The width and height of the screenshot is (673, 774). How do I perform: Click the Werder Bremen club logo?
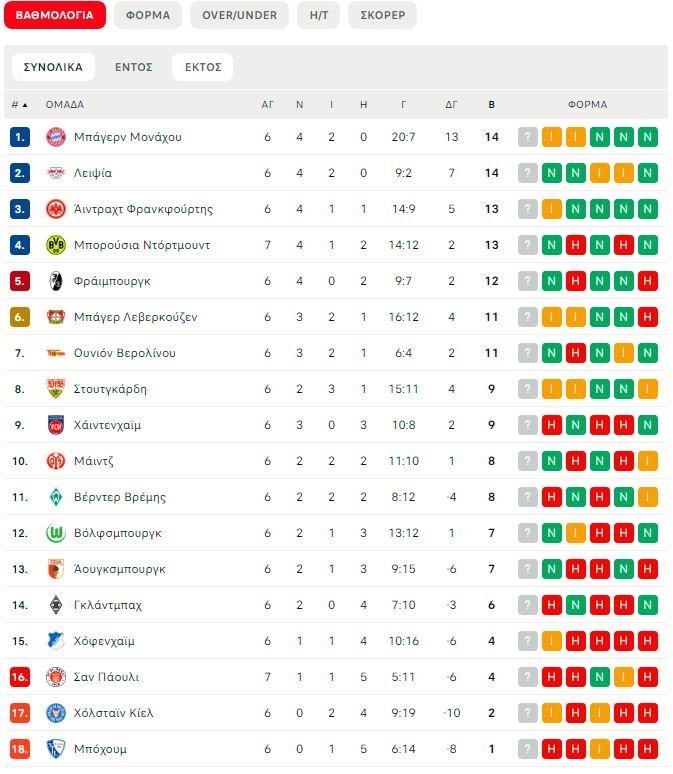pos(55,497)
